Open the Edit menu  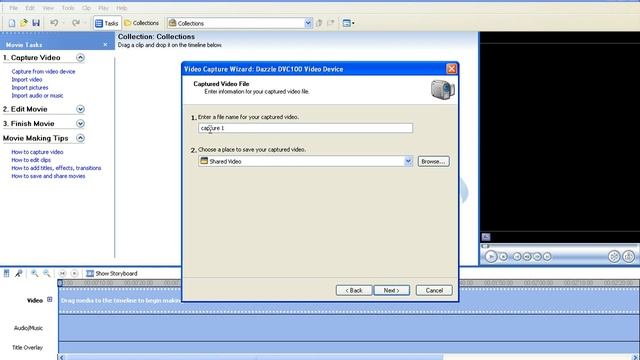pyautogui.click(x=30, y=8)
